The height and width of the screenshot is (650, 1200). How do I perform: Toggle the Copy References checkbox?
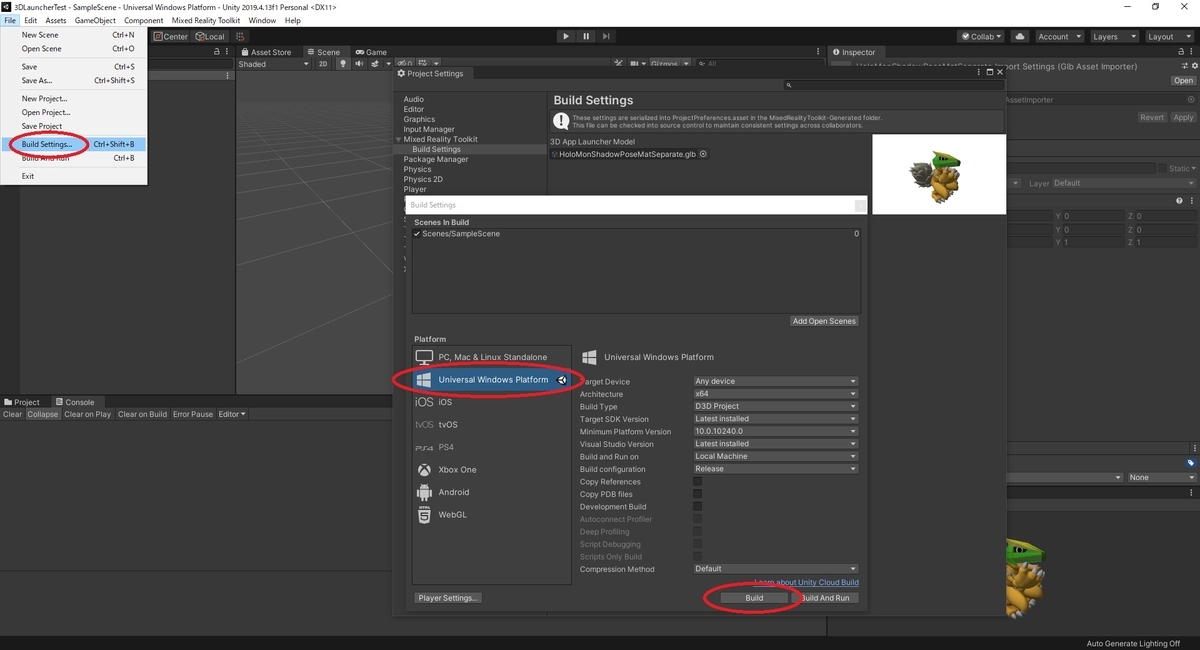(698, 482)
